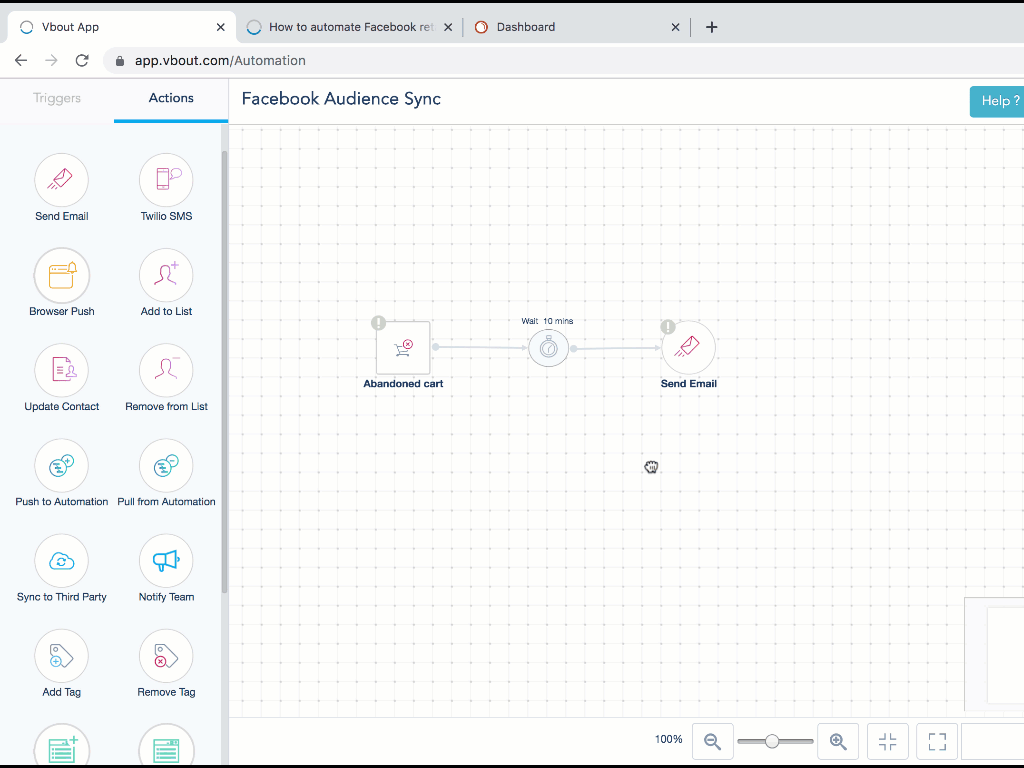
Task: Switch to the Vbout App browser tab
Action: (121, 27)
